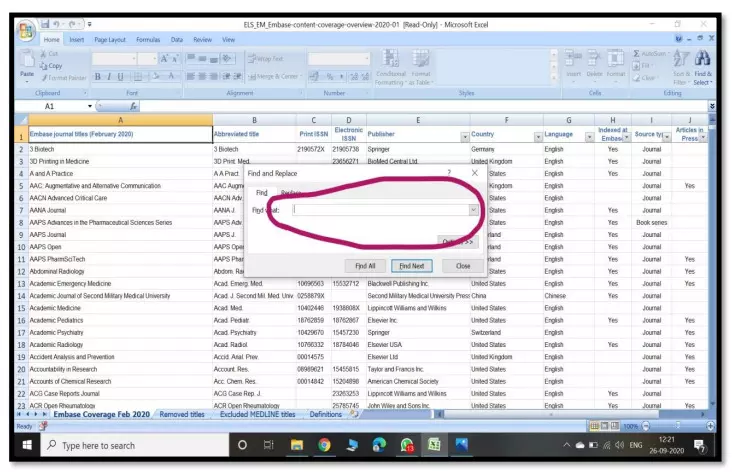Open the Publisher column filter dropdown
The height and width of the screenshot is (472, 732).
point(463,136)
